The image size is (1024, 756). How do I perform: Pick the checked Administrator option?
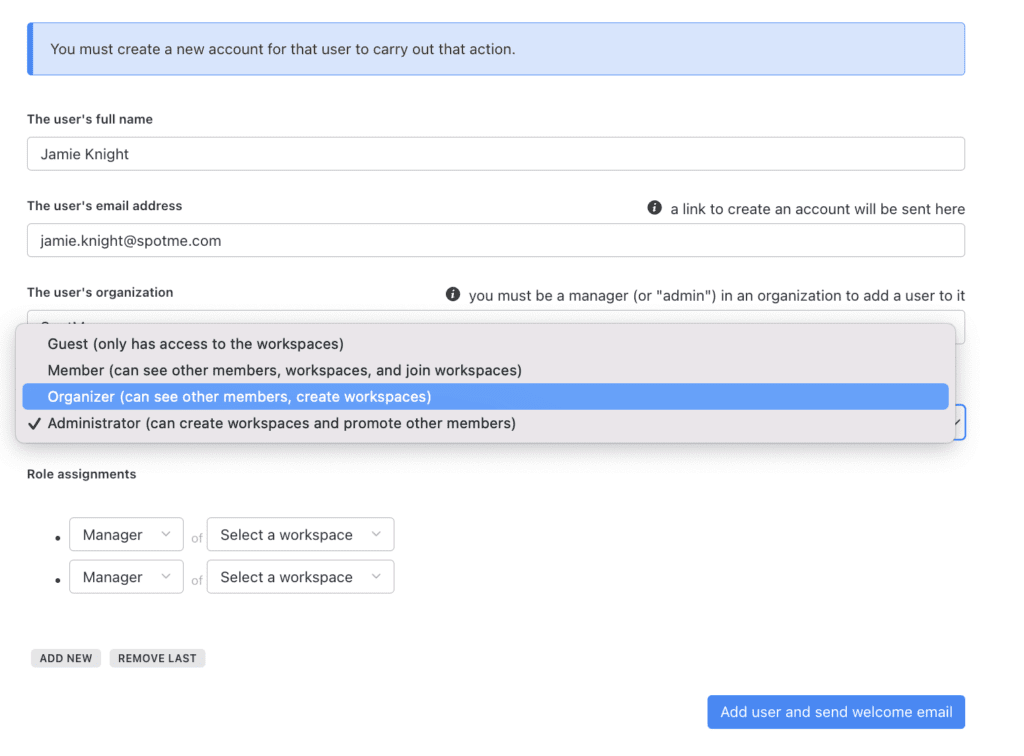(281, 423)
